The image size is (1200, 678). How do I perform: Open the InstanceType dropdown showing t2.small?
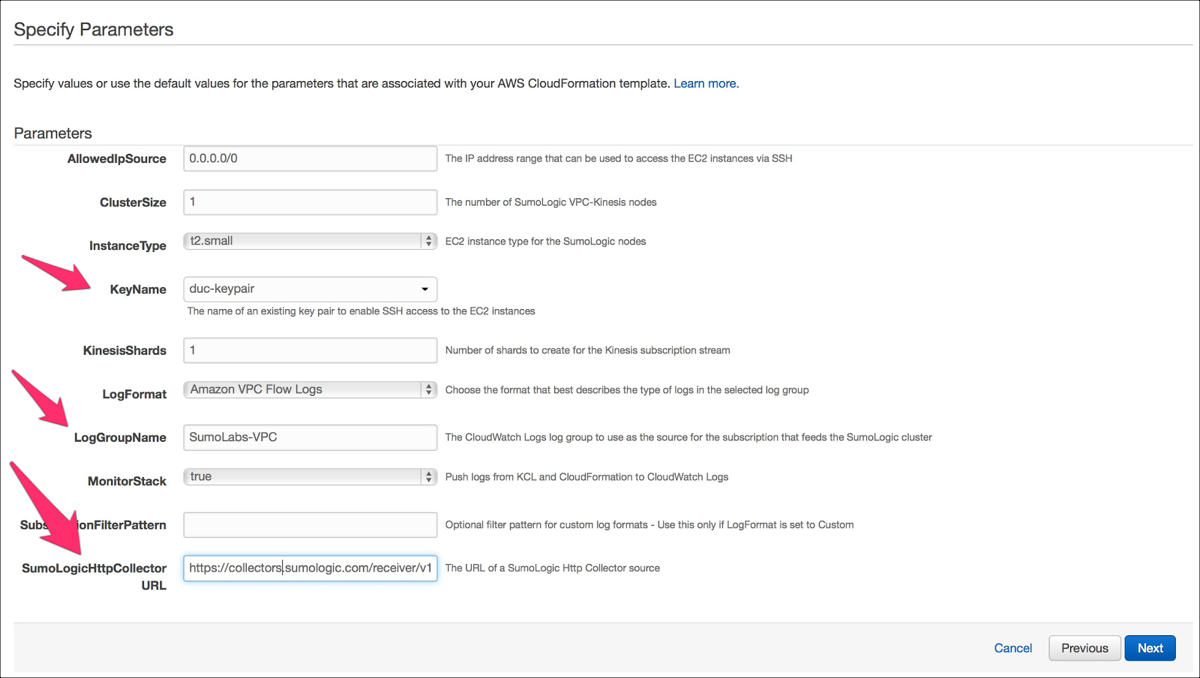pos(302,241)
